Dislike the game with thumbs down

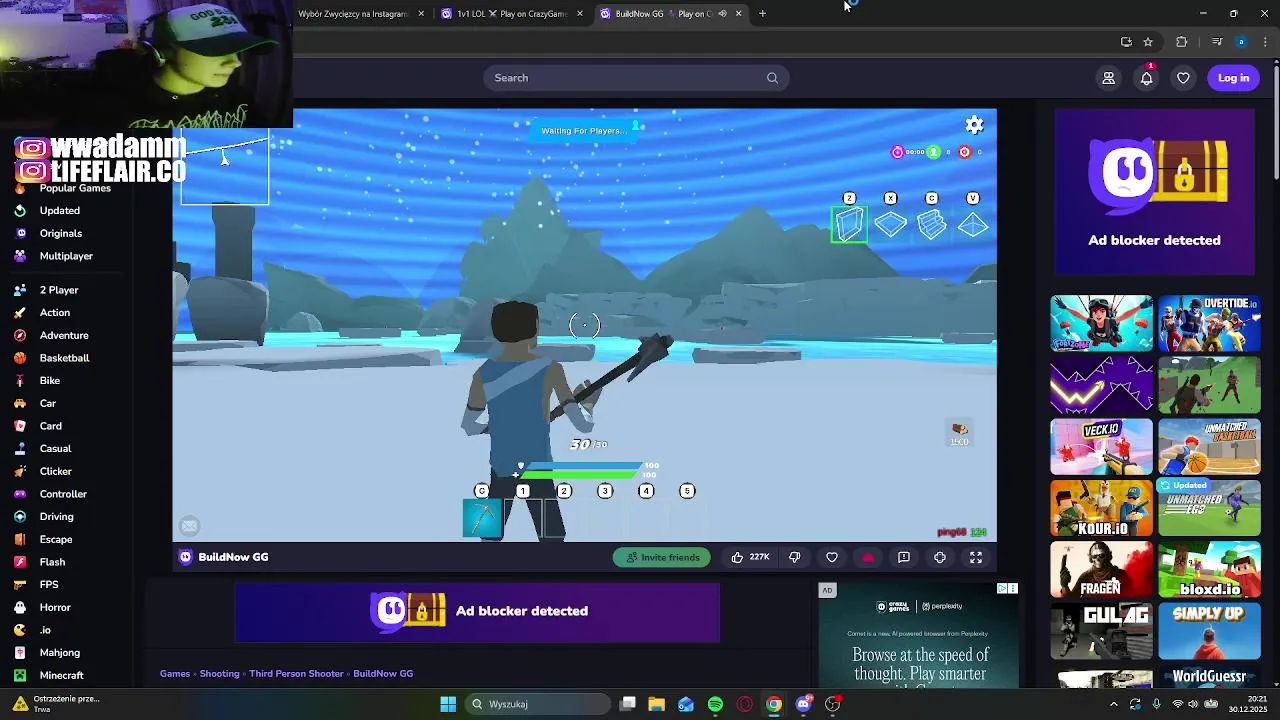(x=795, y=557)
